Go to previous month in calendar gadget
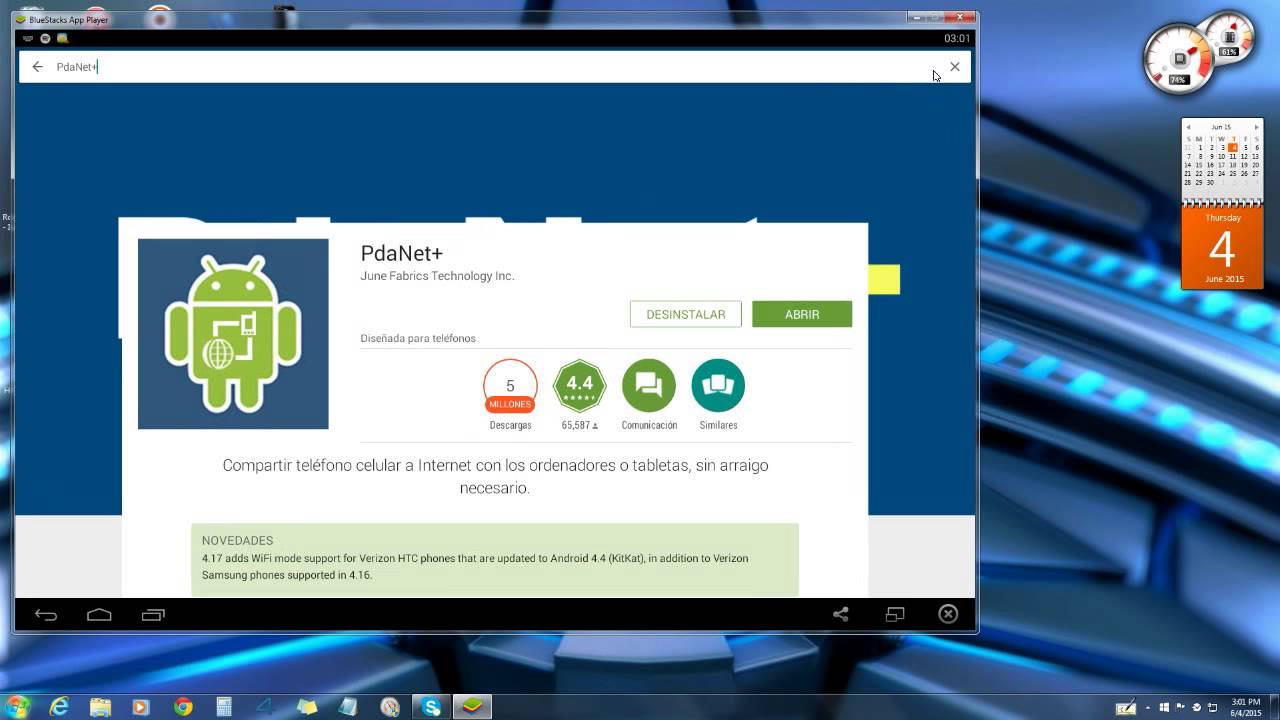 coord(1188,127)
